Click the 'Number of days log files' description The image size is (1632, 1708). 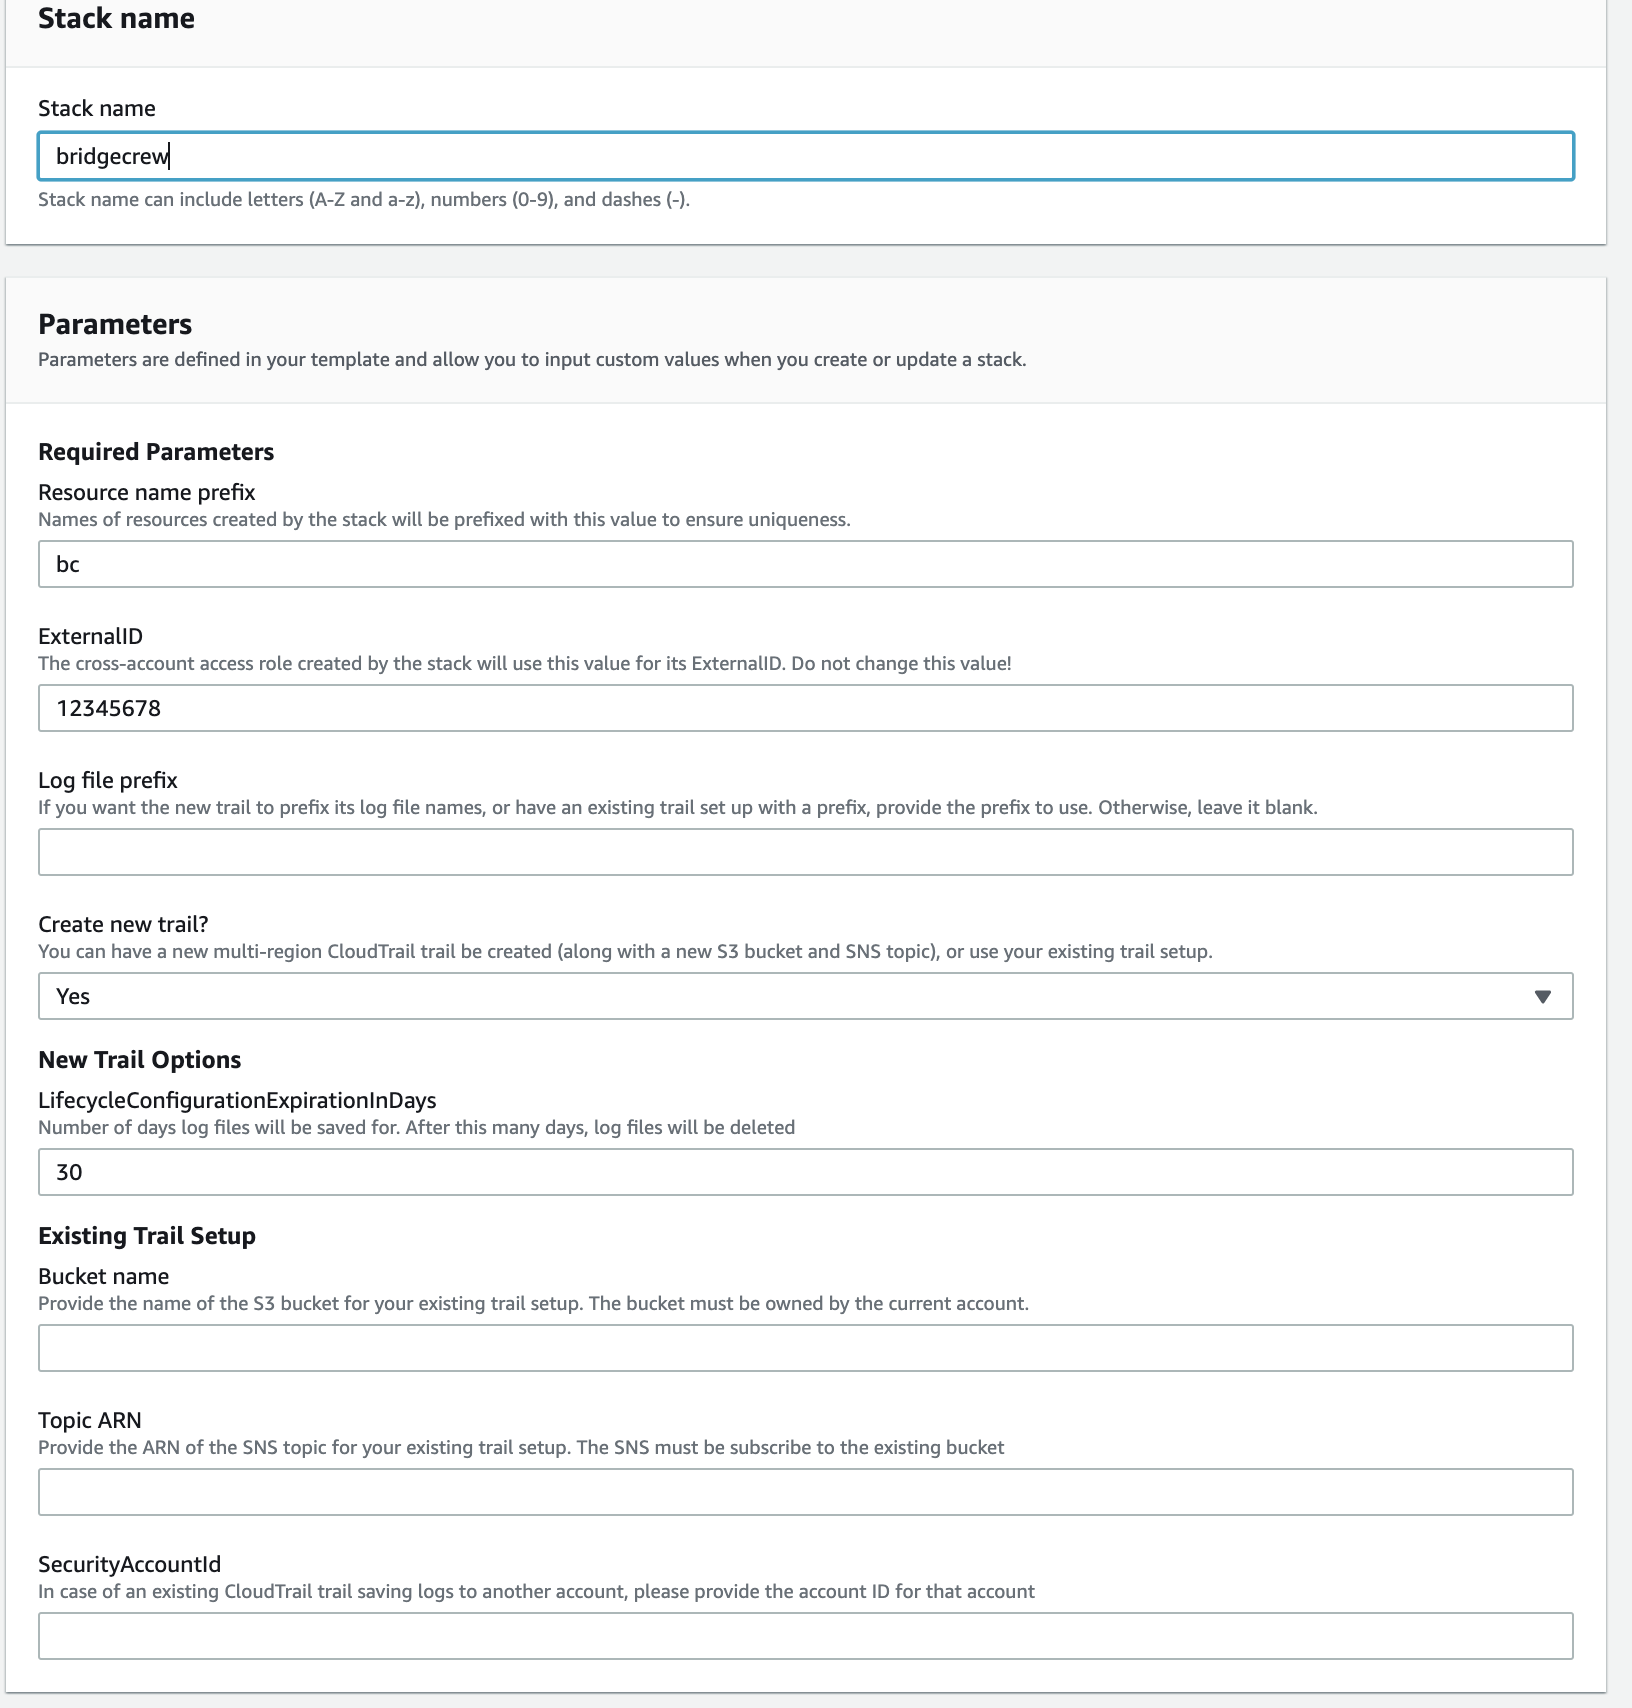click(417, 1127)
